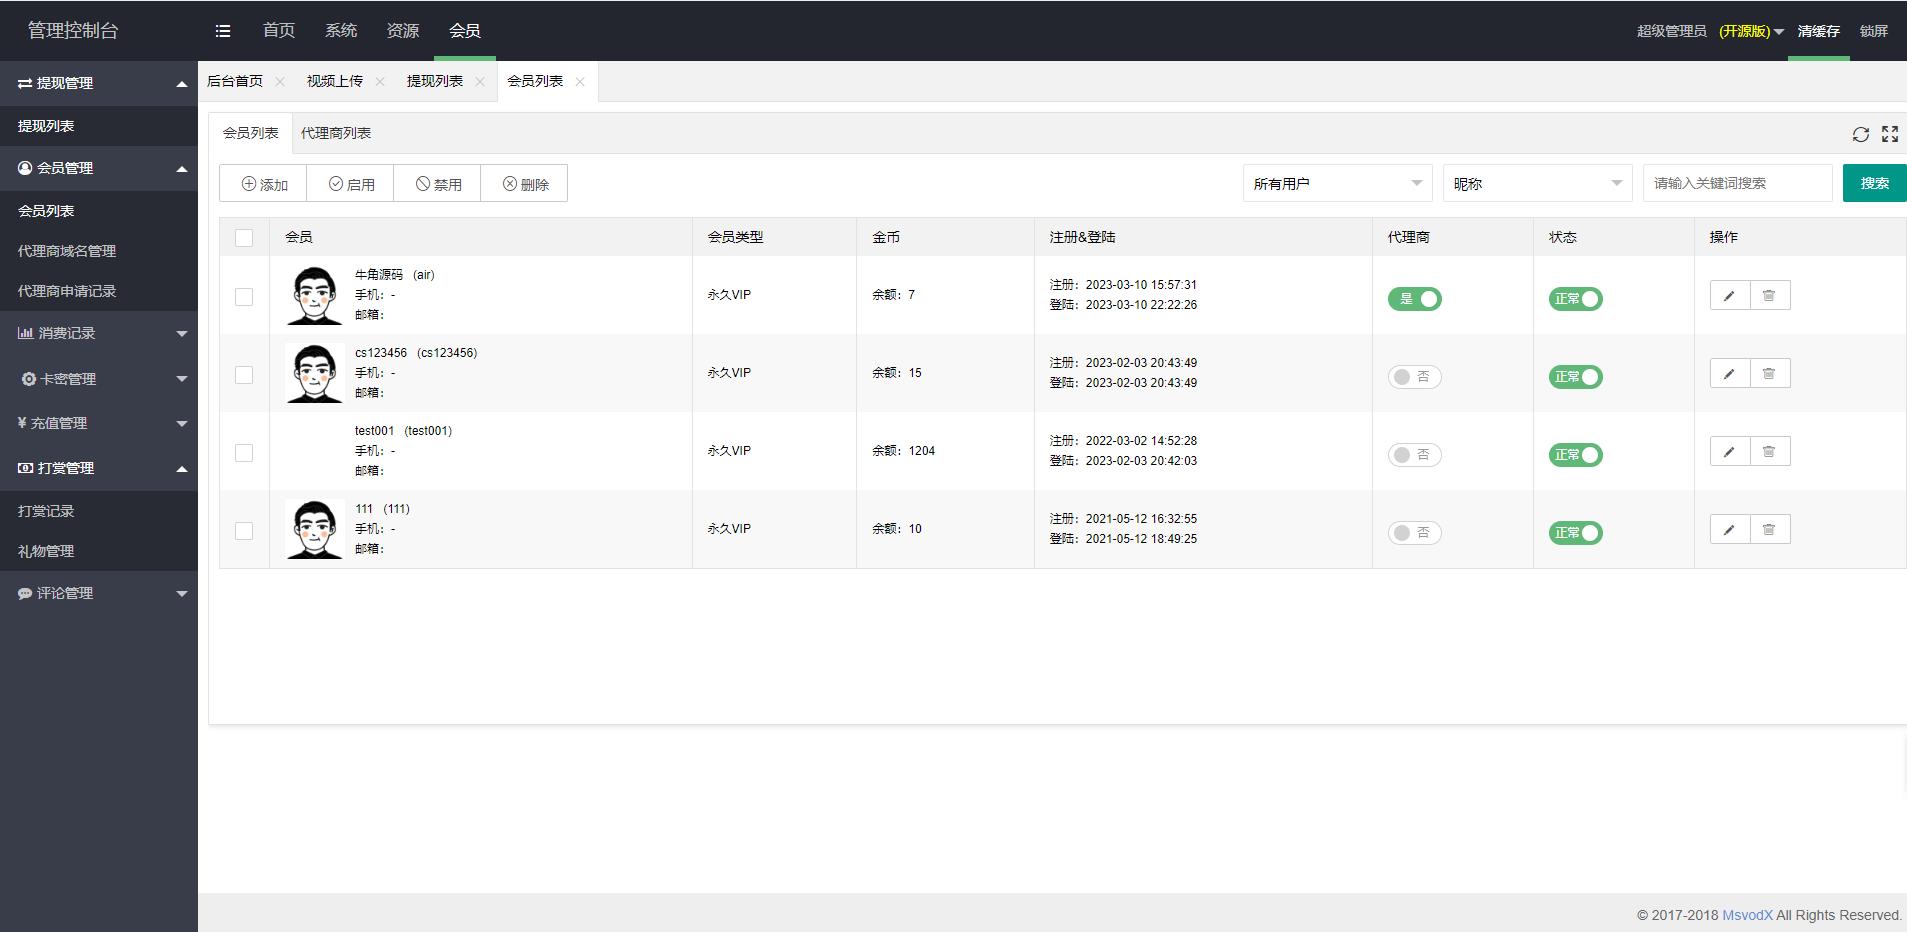The image size is (1907, 932).
Task: Close the 会员列表 page tab
Action: pyautogui.click(x=580, y=82)
